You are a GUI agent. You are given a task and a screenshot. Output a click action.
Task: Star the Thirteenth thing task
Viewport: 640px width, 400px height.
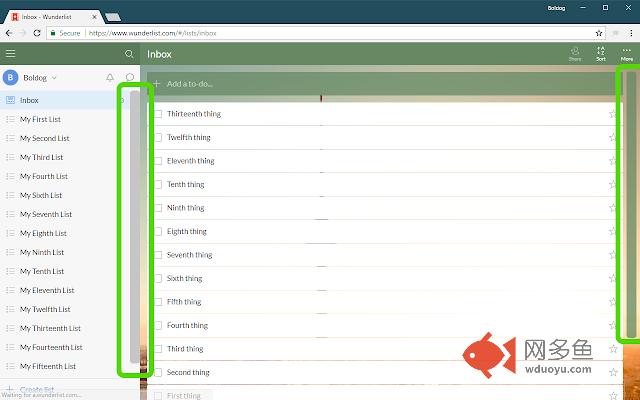[613, 114]
